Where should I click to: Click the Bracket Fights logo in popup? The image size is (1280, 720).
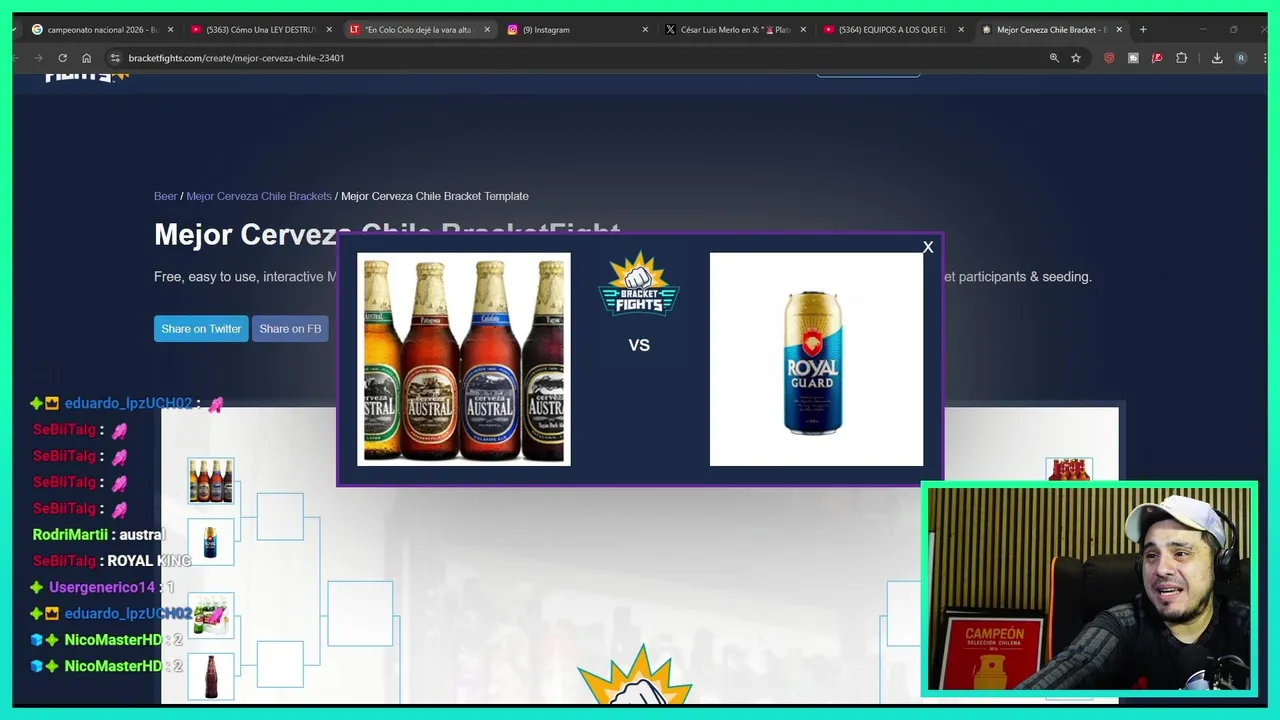639,286
